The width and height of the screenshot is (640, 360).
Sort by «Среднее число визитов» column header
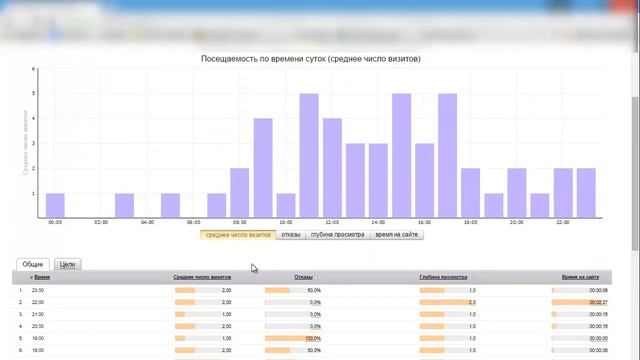202,277
